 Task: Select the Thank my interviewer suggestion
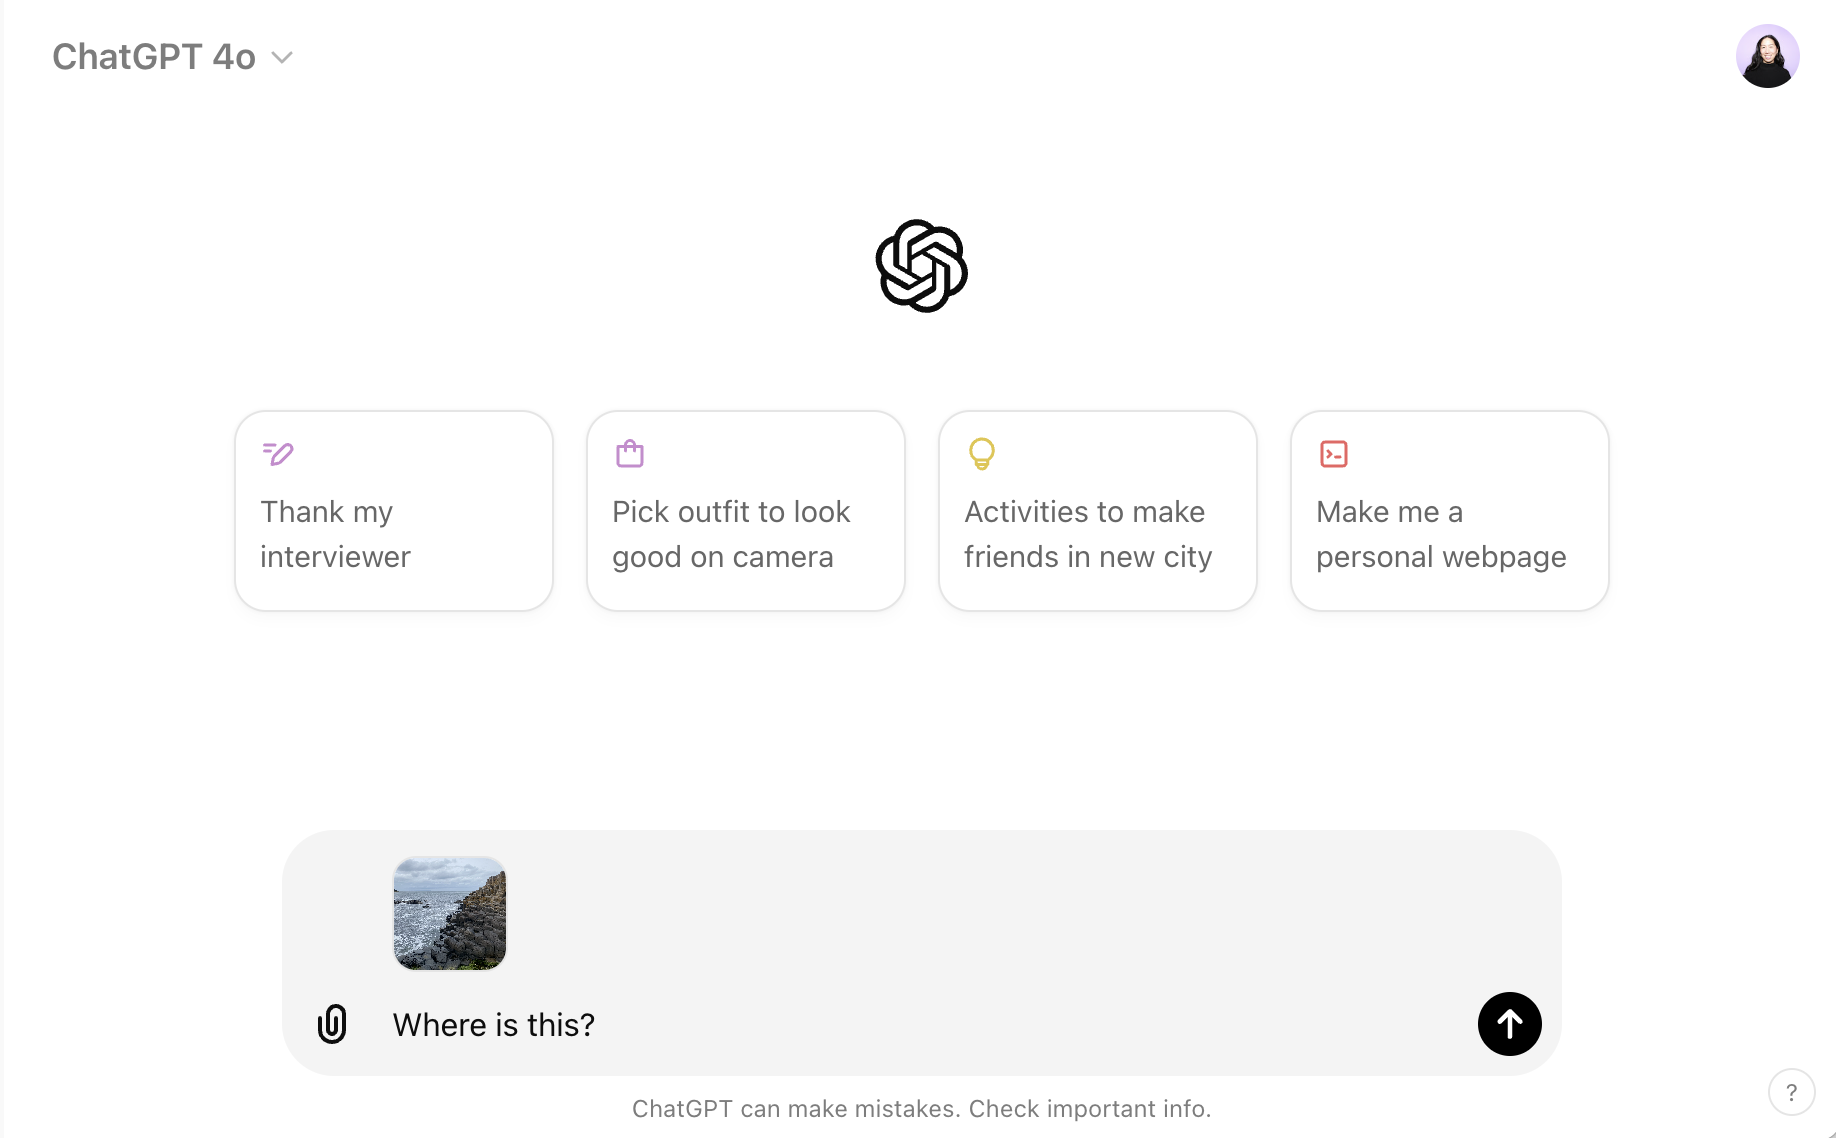(x=394, y=511)
